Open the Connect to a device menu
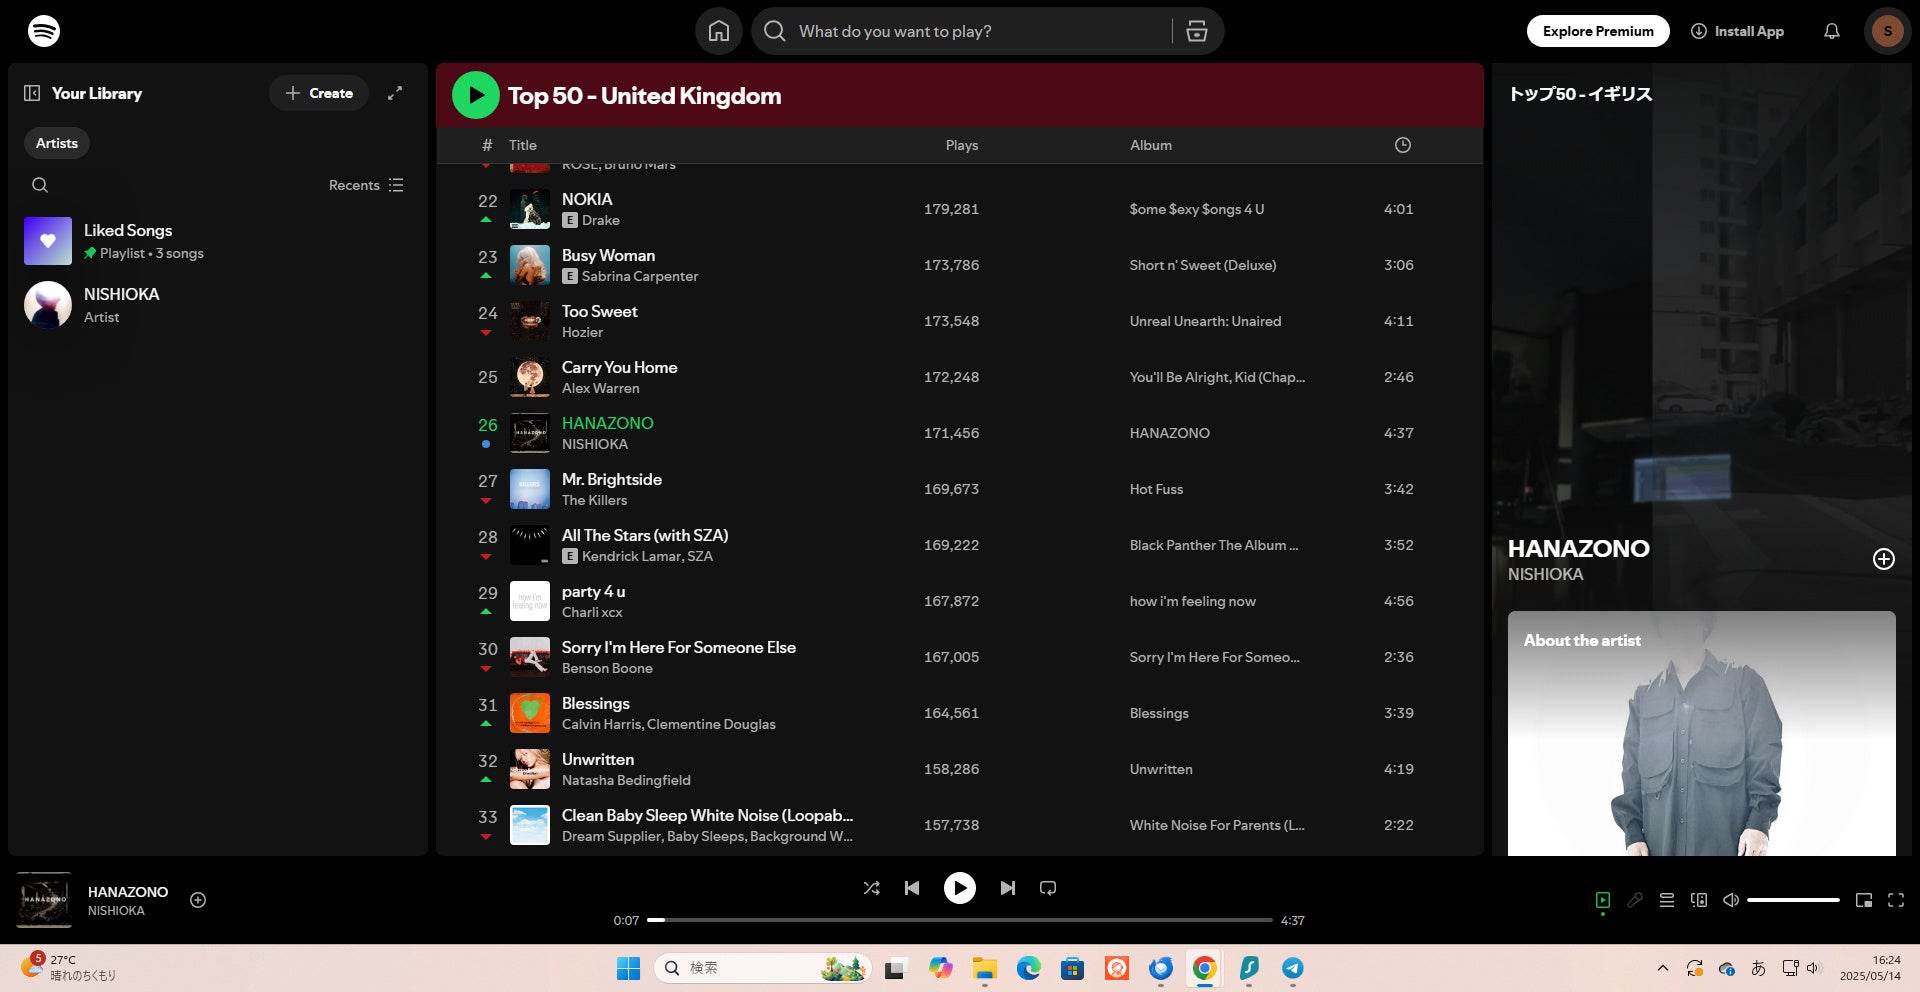1920x992 pixels. pyautogui.click(x=1699, y=900)
